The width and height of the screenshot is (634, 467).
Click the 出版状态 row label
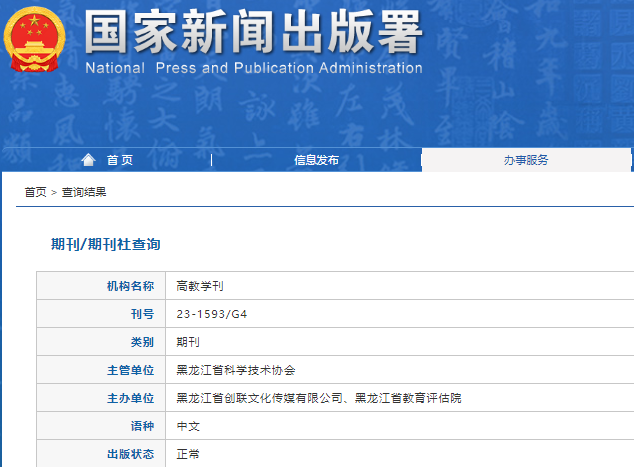130,454
